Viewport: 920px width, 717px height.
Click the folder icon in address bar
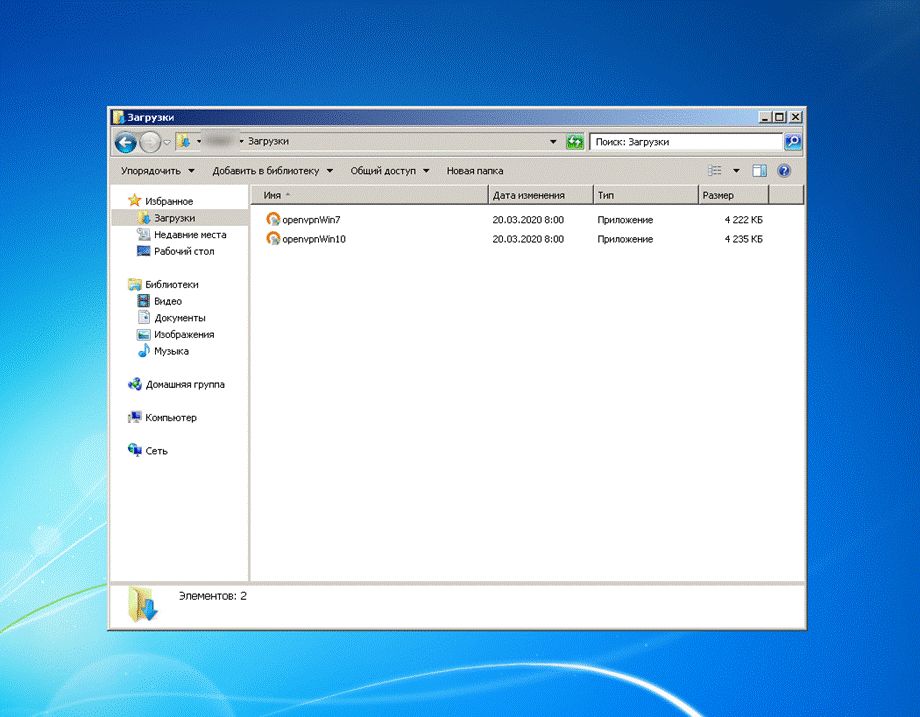[184, 141]
